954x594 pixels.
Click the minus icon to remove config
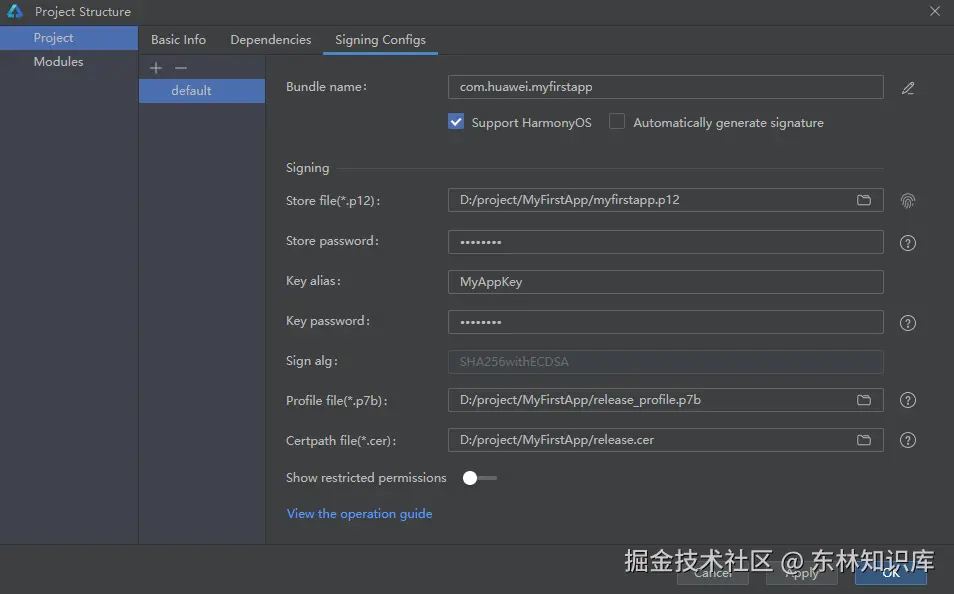click(181, 68)
